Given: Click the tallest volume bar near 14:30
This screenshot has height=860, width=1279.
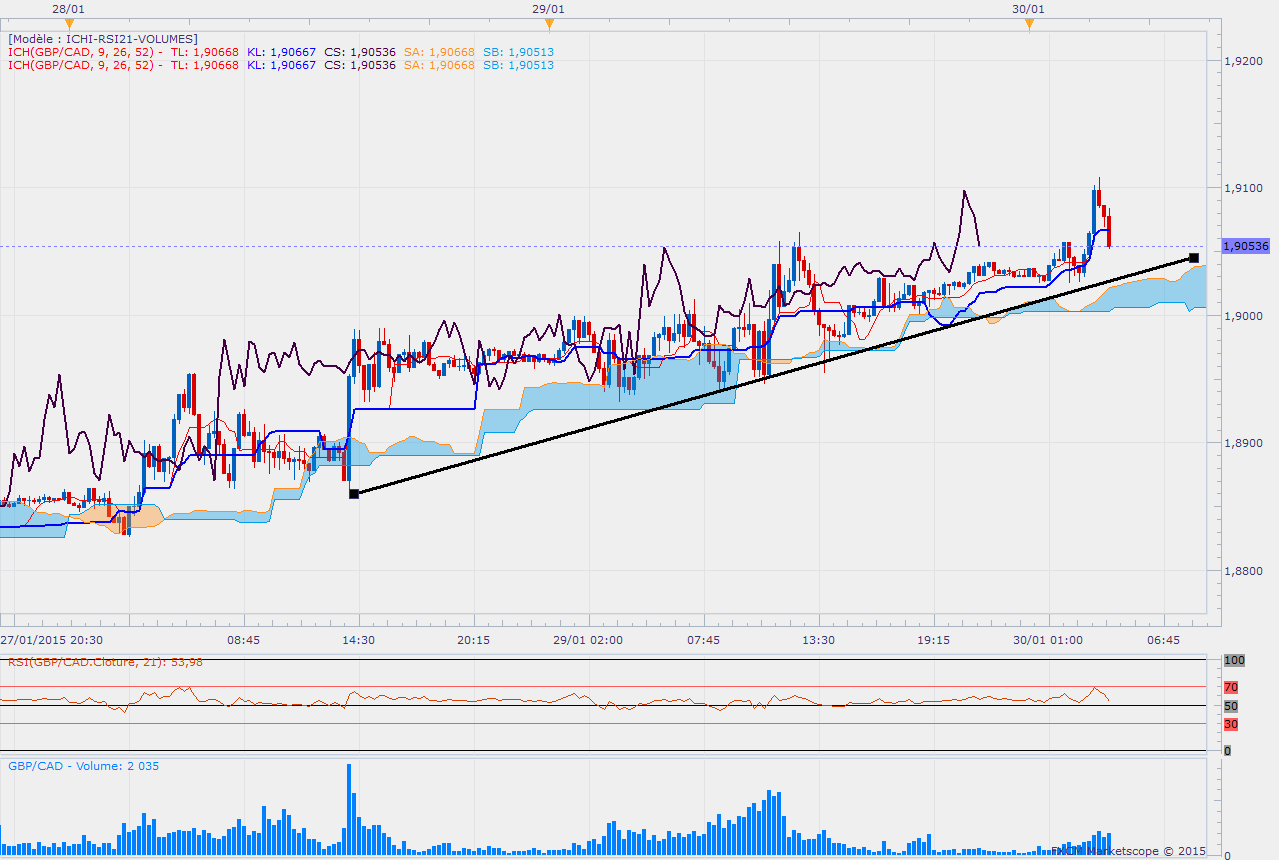Looking at the screenshot, I should pyautogui.click(x=349, y=810).
